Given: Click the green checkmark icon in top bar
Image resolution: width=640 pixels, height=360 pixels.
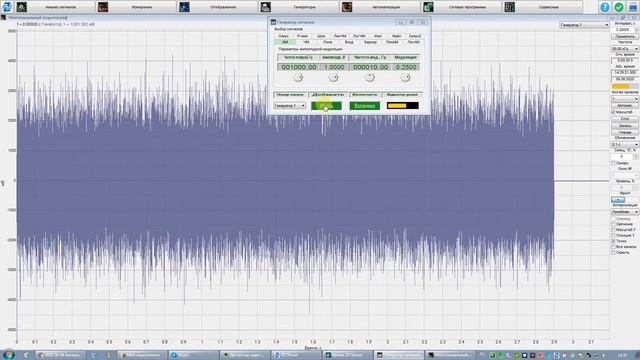Looking at the screenshot, I should point(619,7).
